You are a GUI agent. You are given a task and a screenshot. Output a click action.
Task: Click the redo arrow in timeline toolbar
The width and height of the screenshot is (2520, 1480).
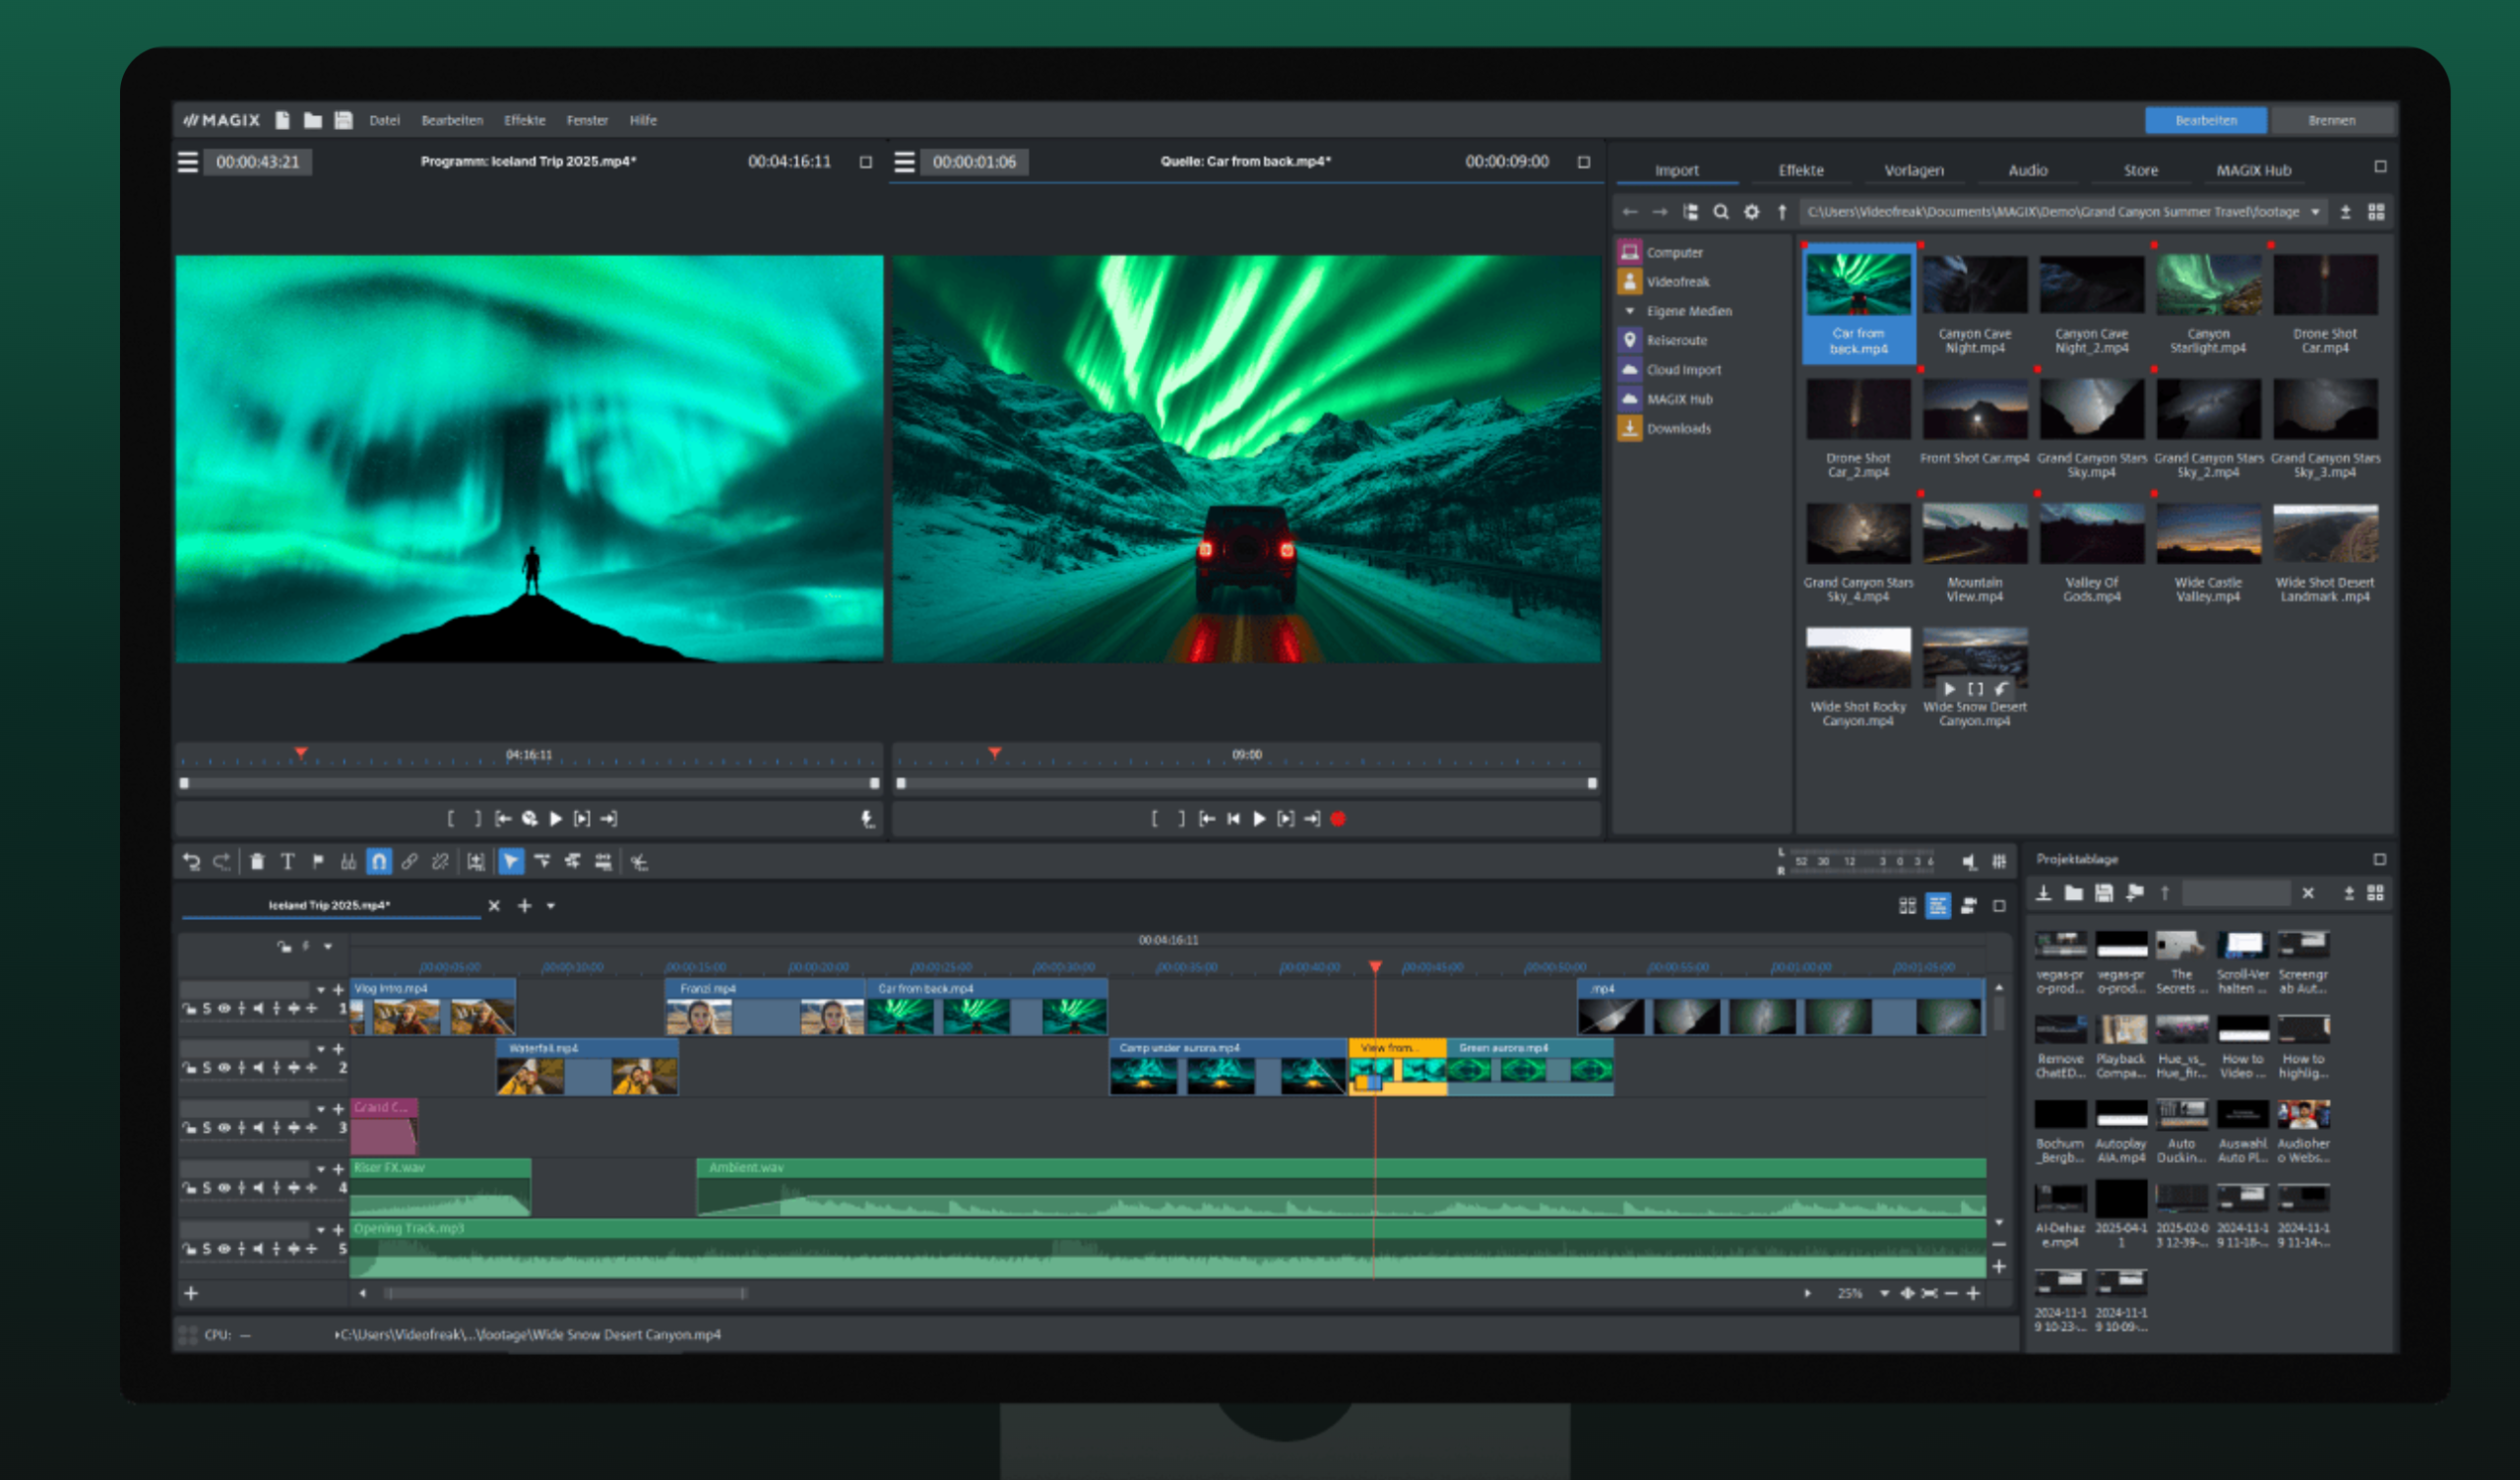pos(222,862)
